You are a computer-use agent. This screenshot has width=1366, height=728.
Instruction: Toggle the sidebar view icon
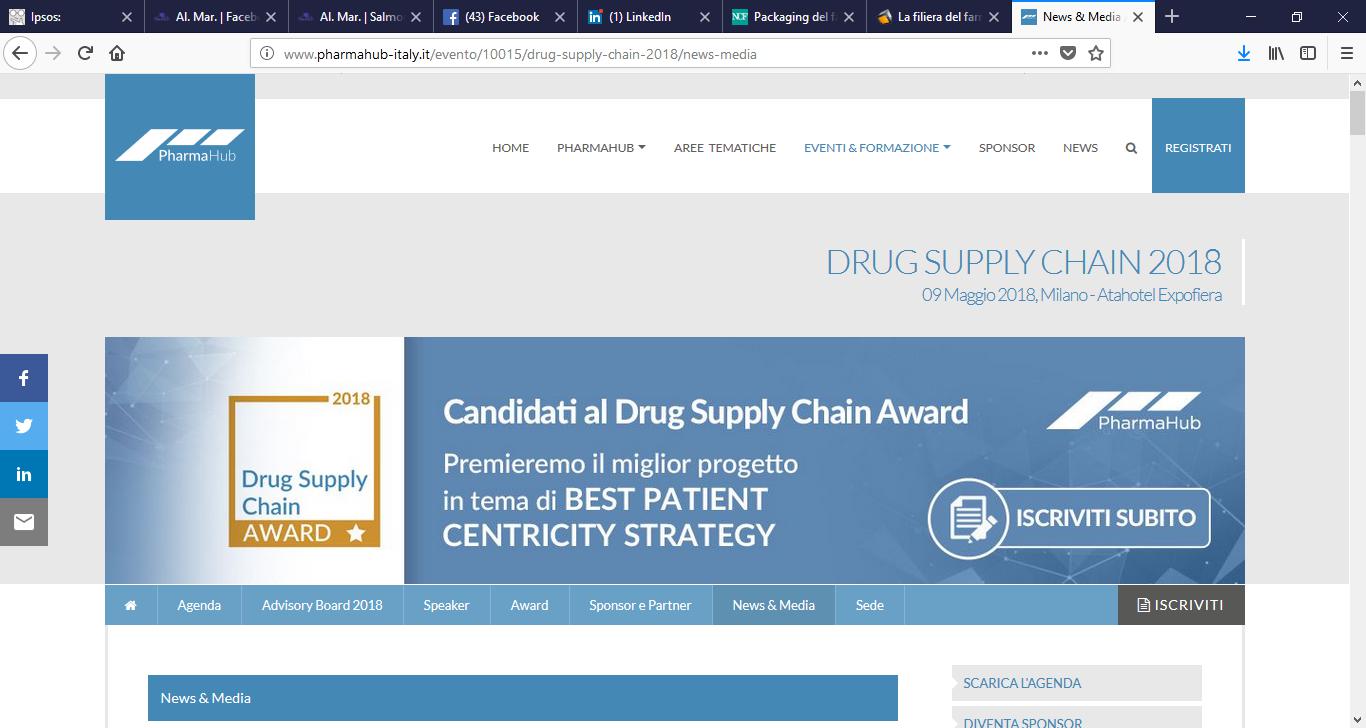click(x=1308, y=53)
